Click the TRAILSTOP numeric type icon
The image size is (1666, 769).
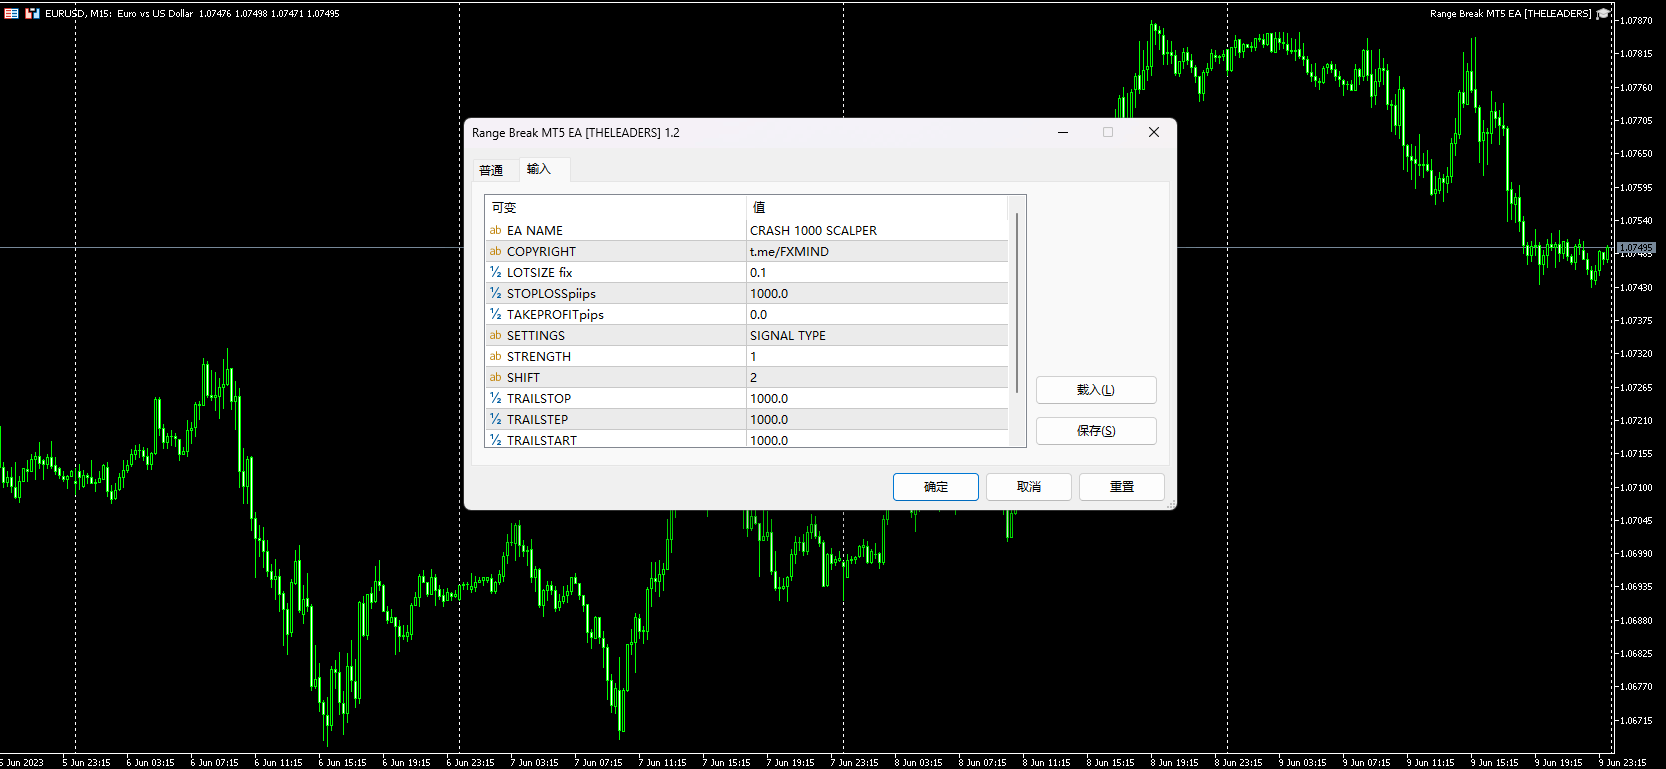[x=495, y=399]
